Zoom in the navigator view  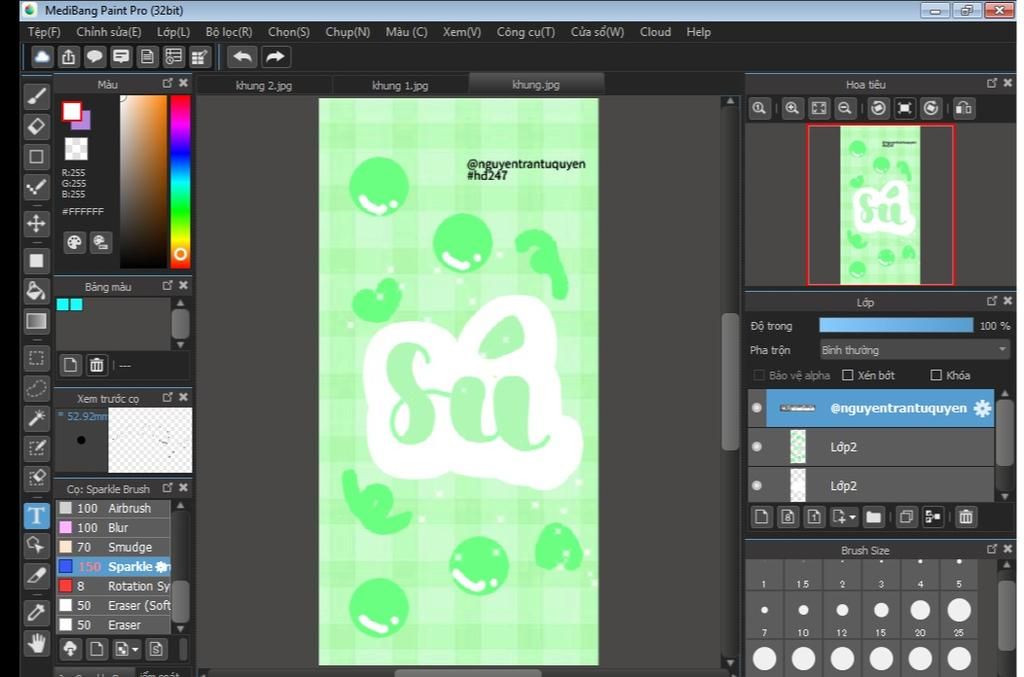point(792,108)
